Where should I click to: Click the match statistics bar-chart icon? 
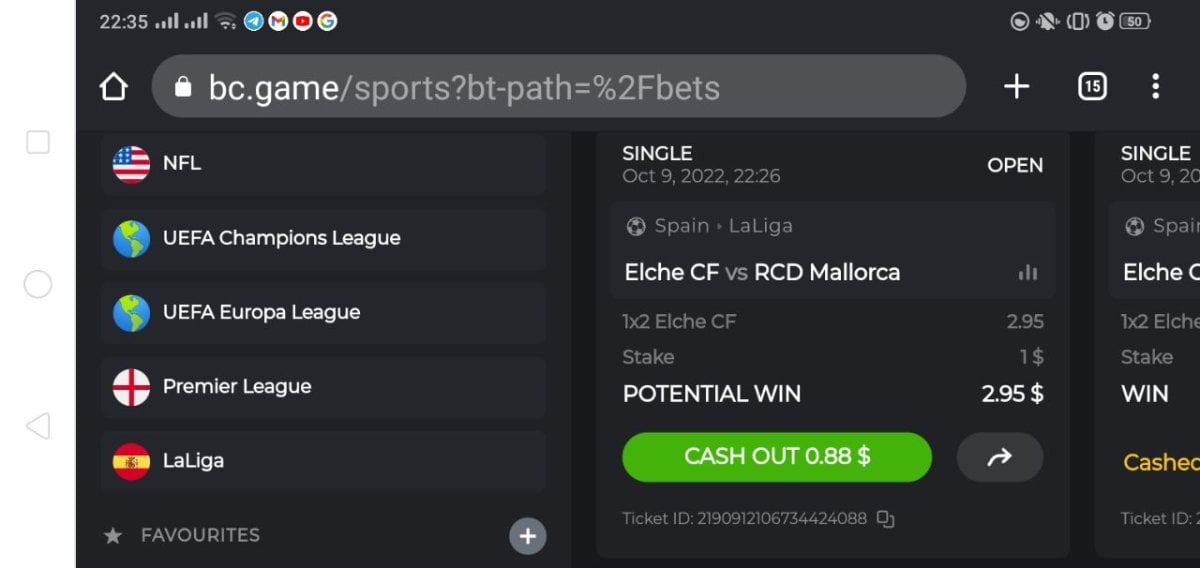[1027, 272]
